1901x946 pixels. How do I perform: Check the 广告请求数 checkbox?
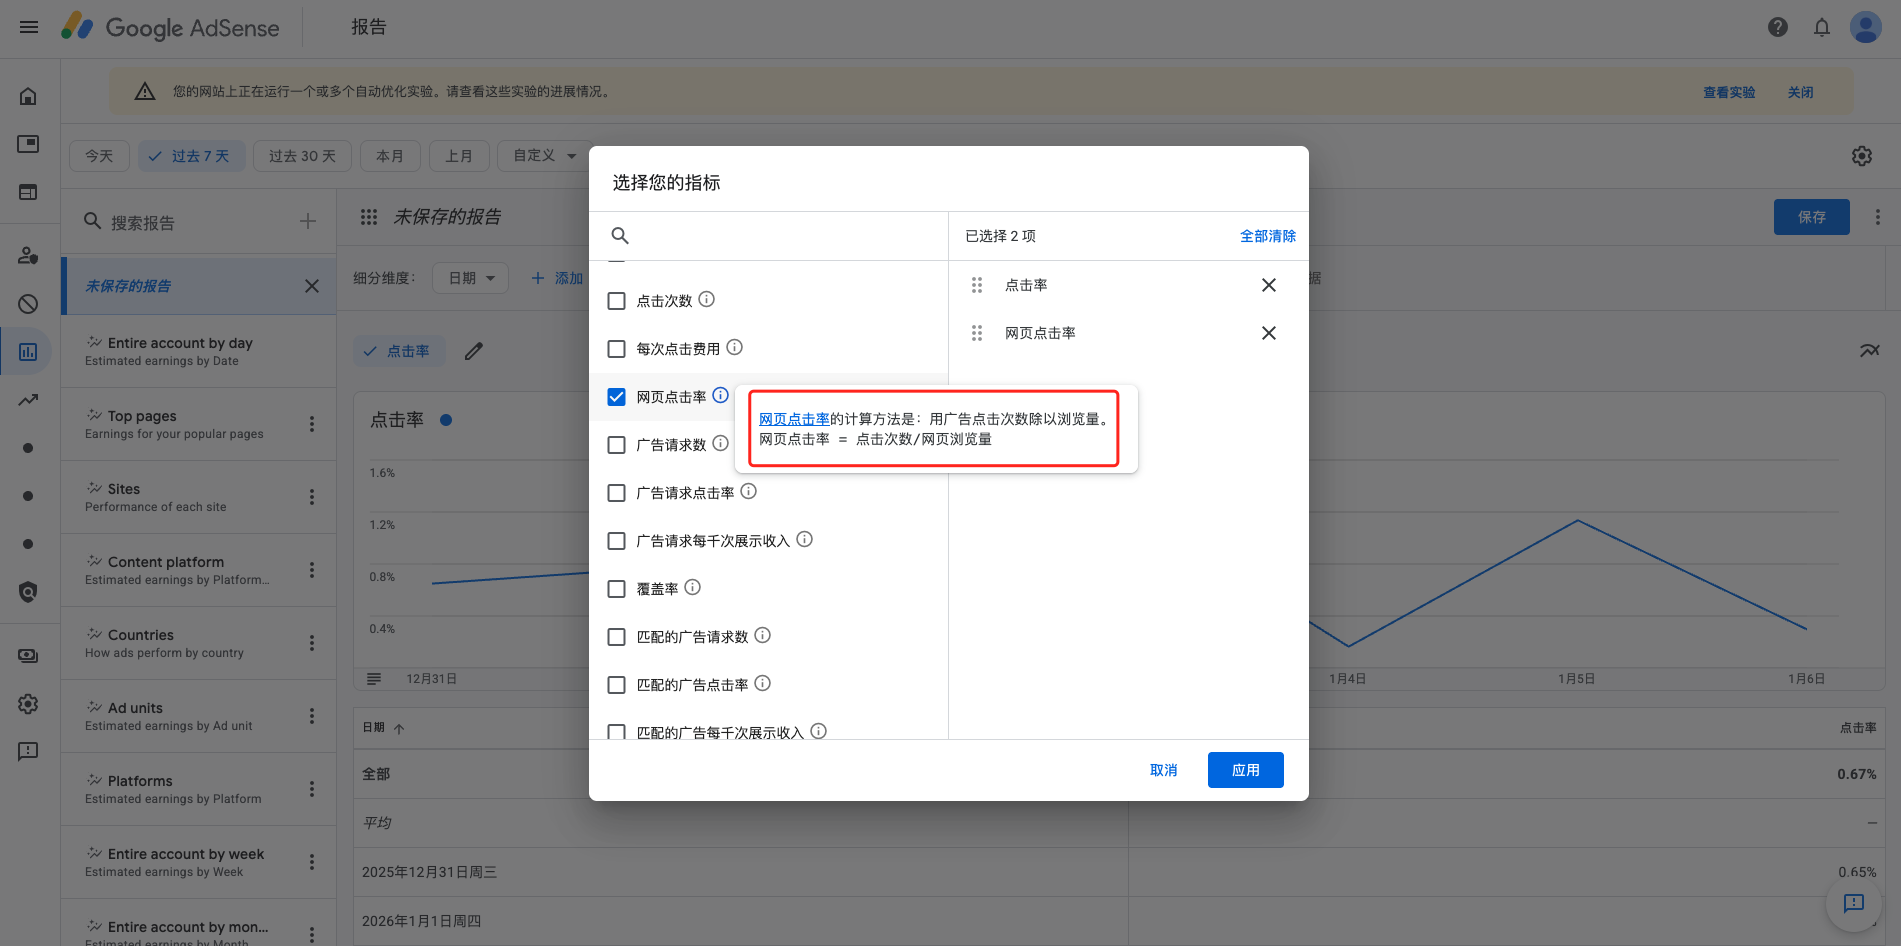pyautogui.click(x=617, y=445)
